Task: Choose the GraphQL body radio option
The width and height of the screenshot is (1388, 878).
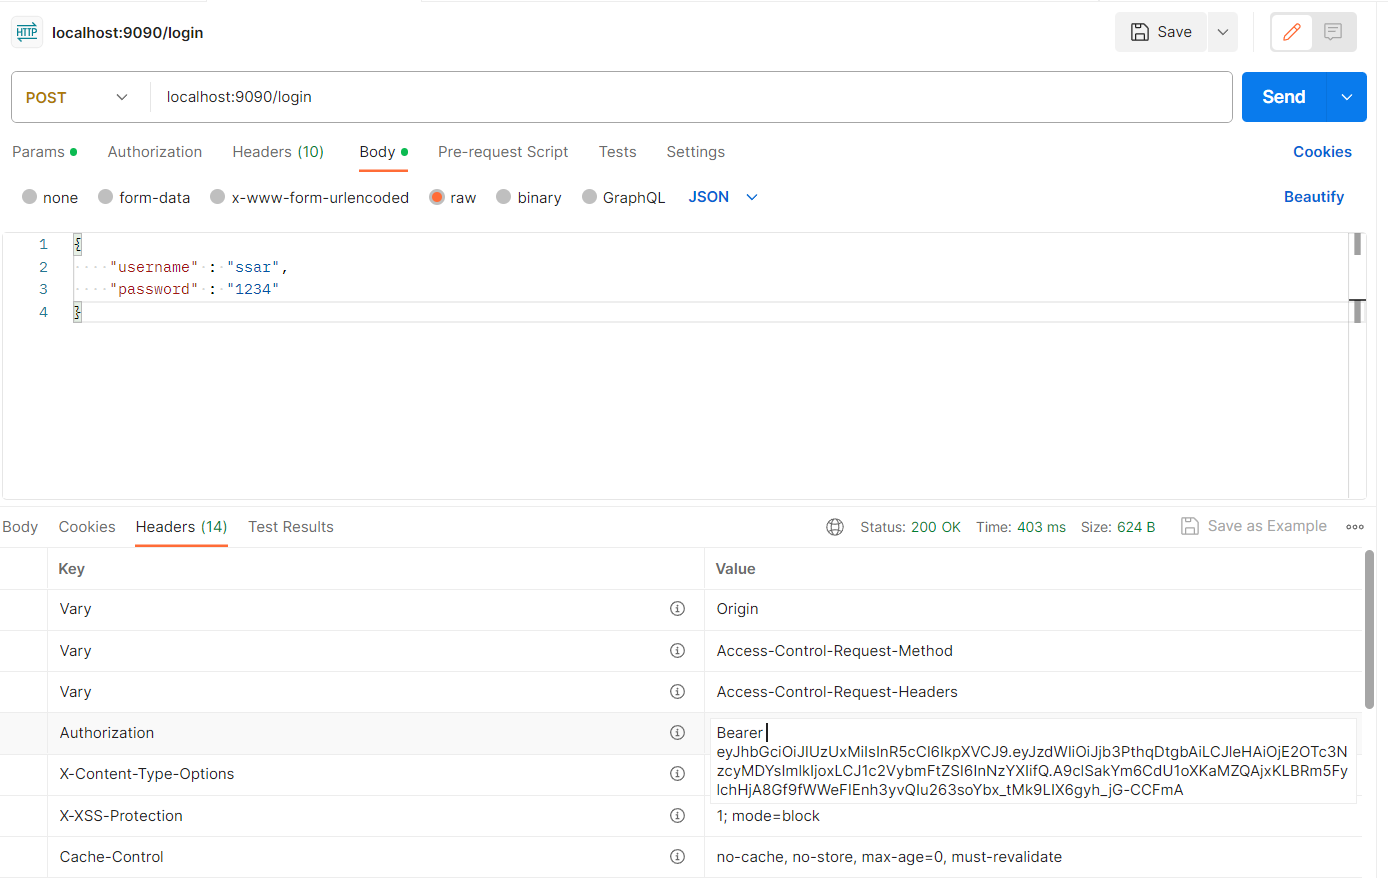Action: click(589, 197)
